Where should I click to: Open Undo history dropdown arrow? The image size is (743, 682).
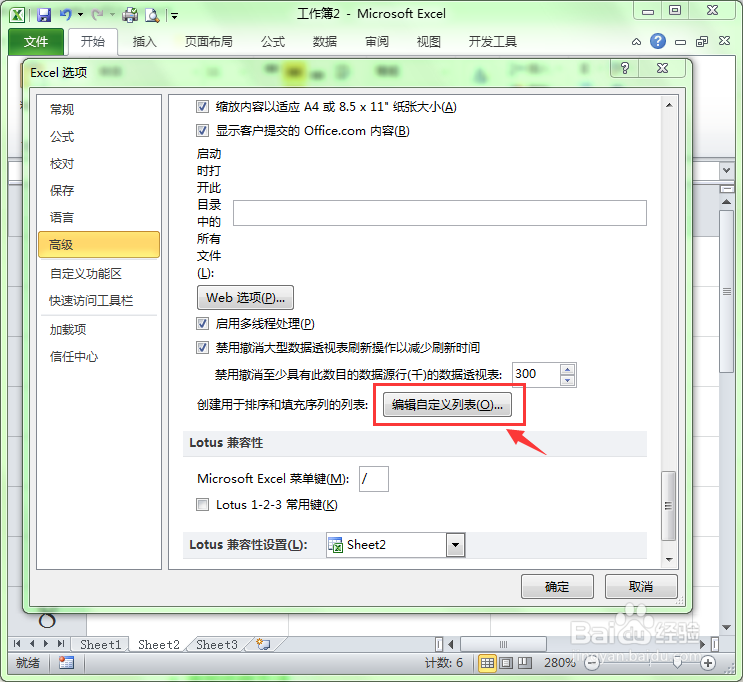point(81,15)
